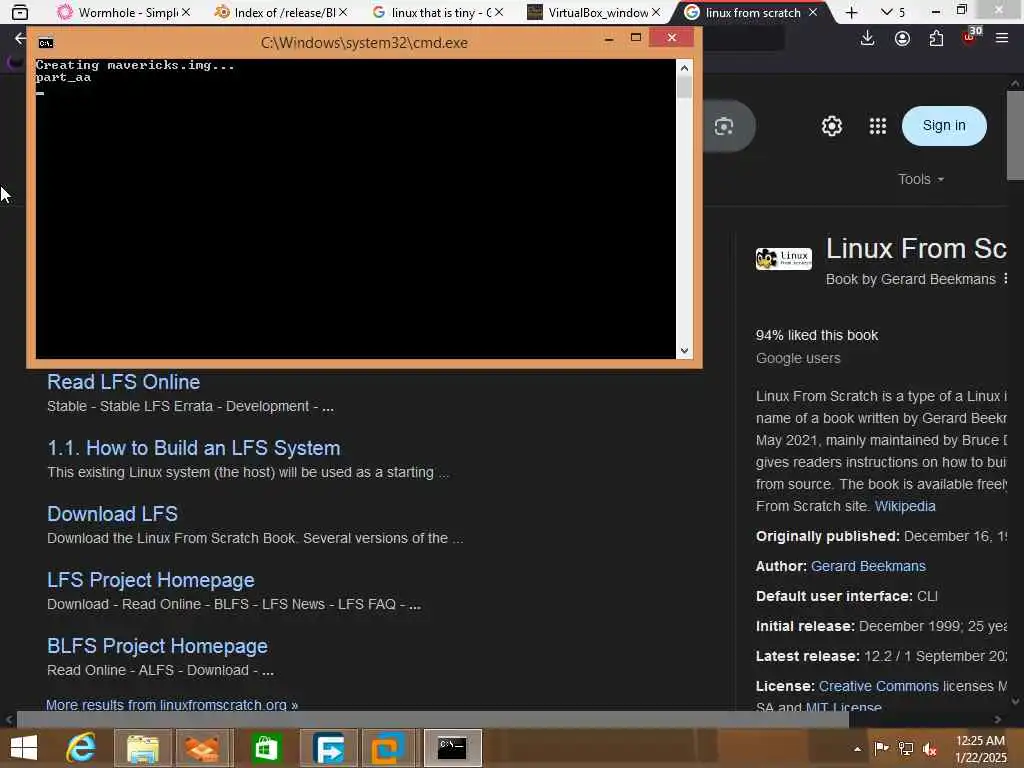Image resolution: width=1024 pixels, height=768 pixels.
Task: Click 'More results from linuxfromscratch.org'
Action: 172,705
